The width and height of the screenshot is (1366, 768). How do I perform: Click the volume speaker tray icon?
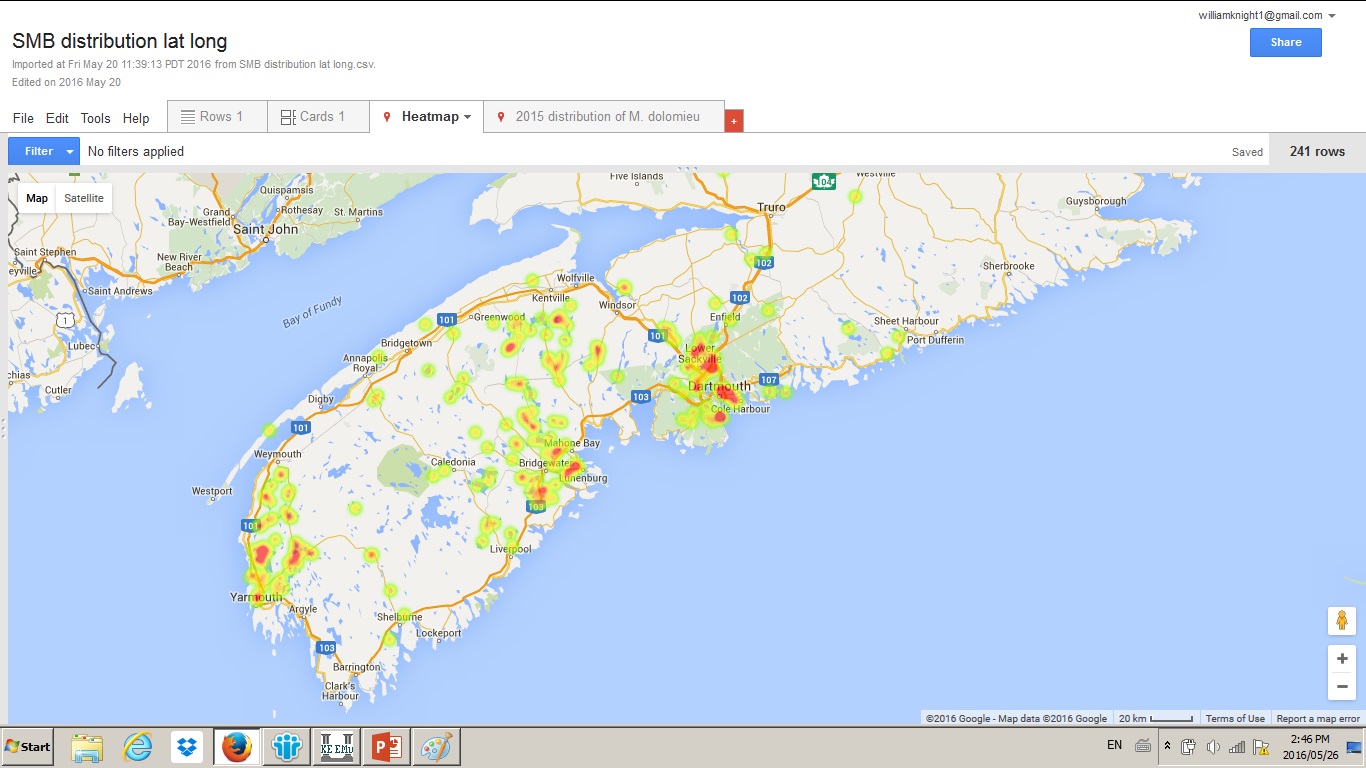pos(1213,747)
